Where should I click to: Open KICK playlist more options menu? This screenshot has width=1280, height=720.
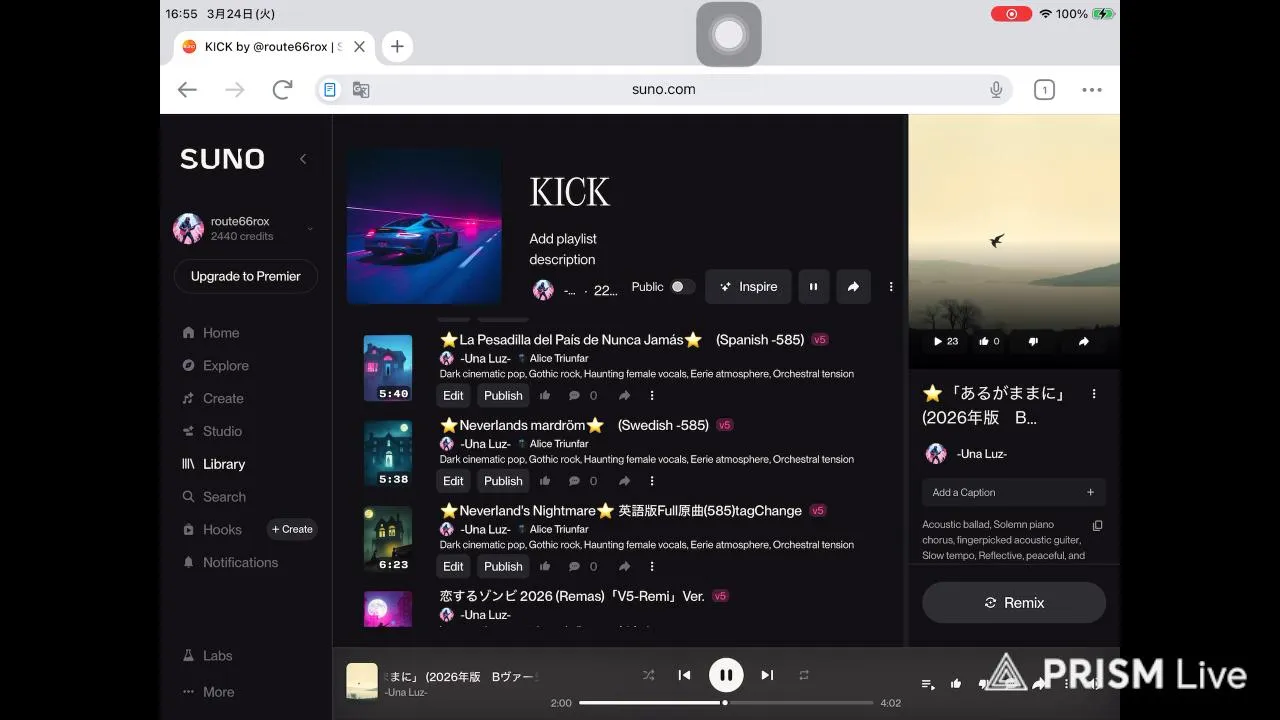(x=891, y=287)
